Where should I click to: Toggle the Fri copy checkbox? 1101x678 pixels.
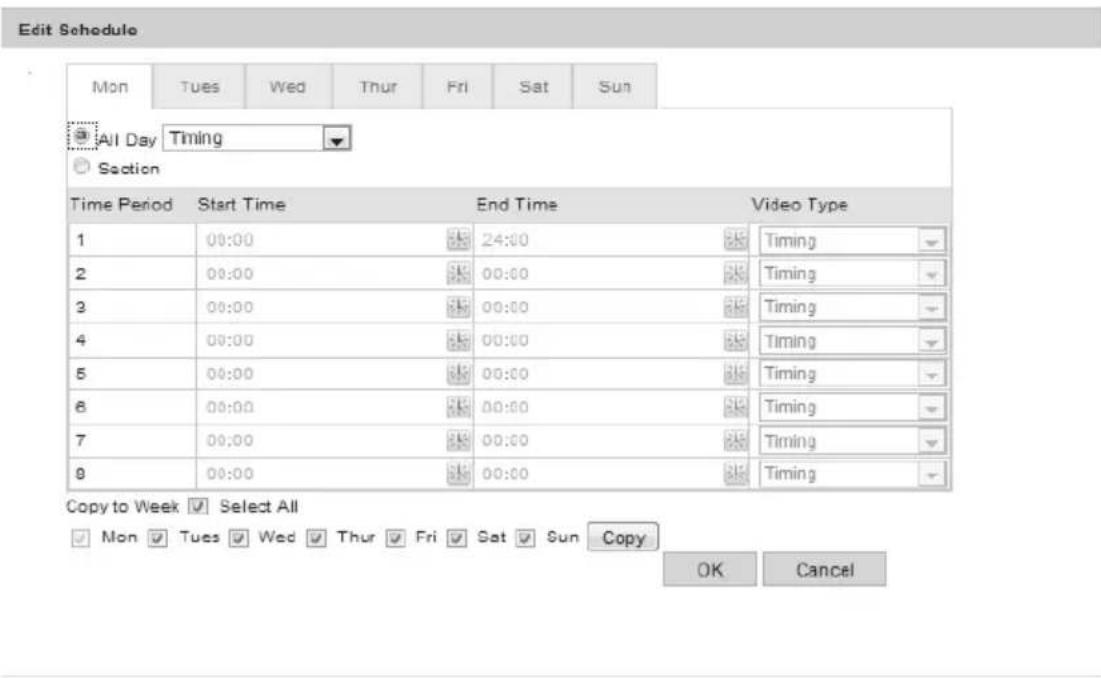(x=396, y=538)
